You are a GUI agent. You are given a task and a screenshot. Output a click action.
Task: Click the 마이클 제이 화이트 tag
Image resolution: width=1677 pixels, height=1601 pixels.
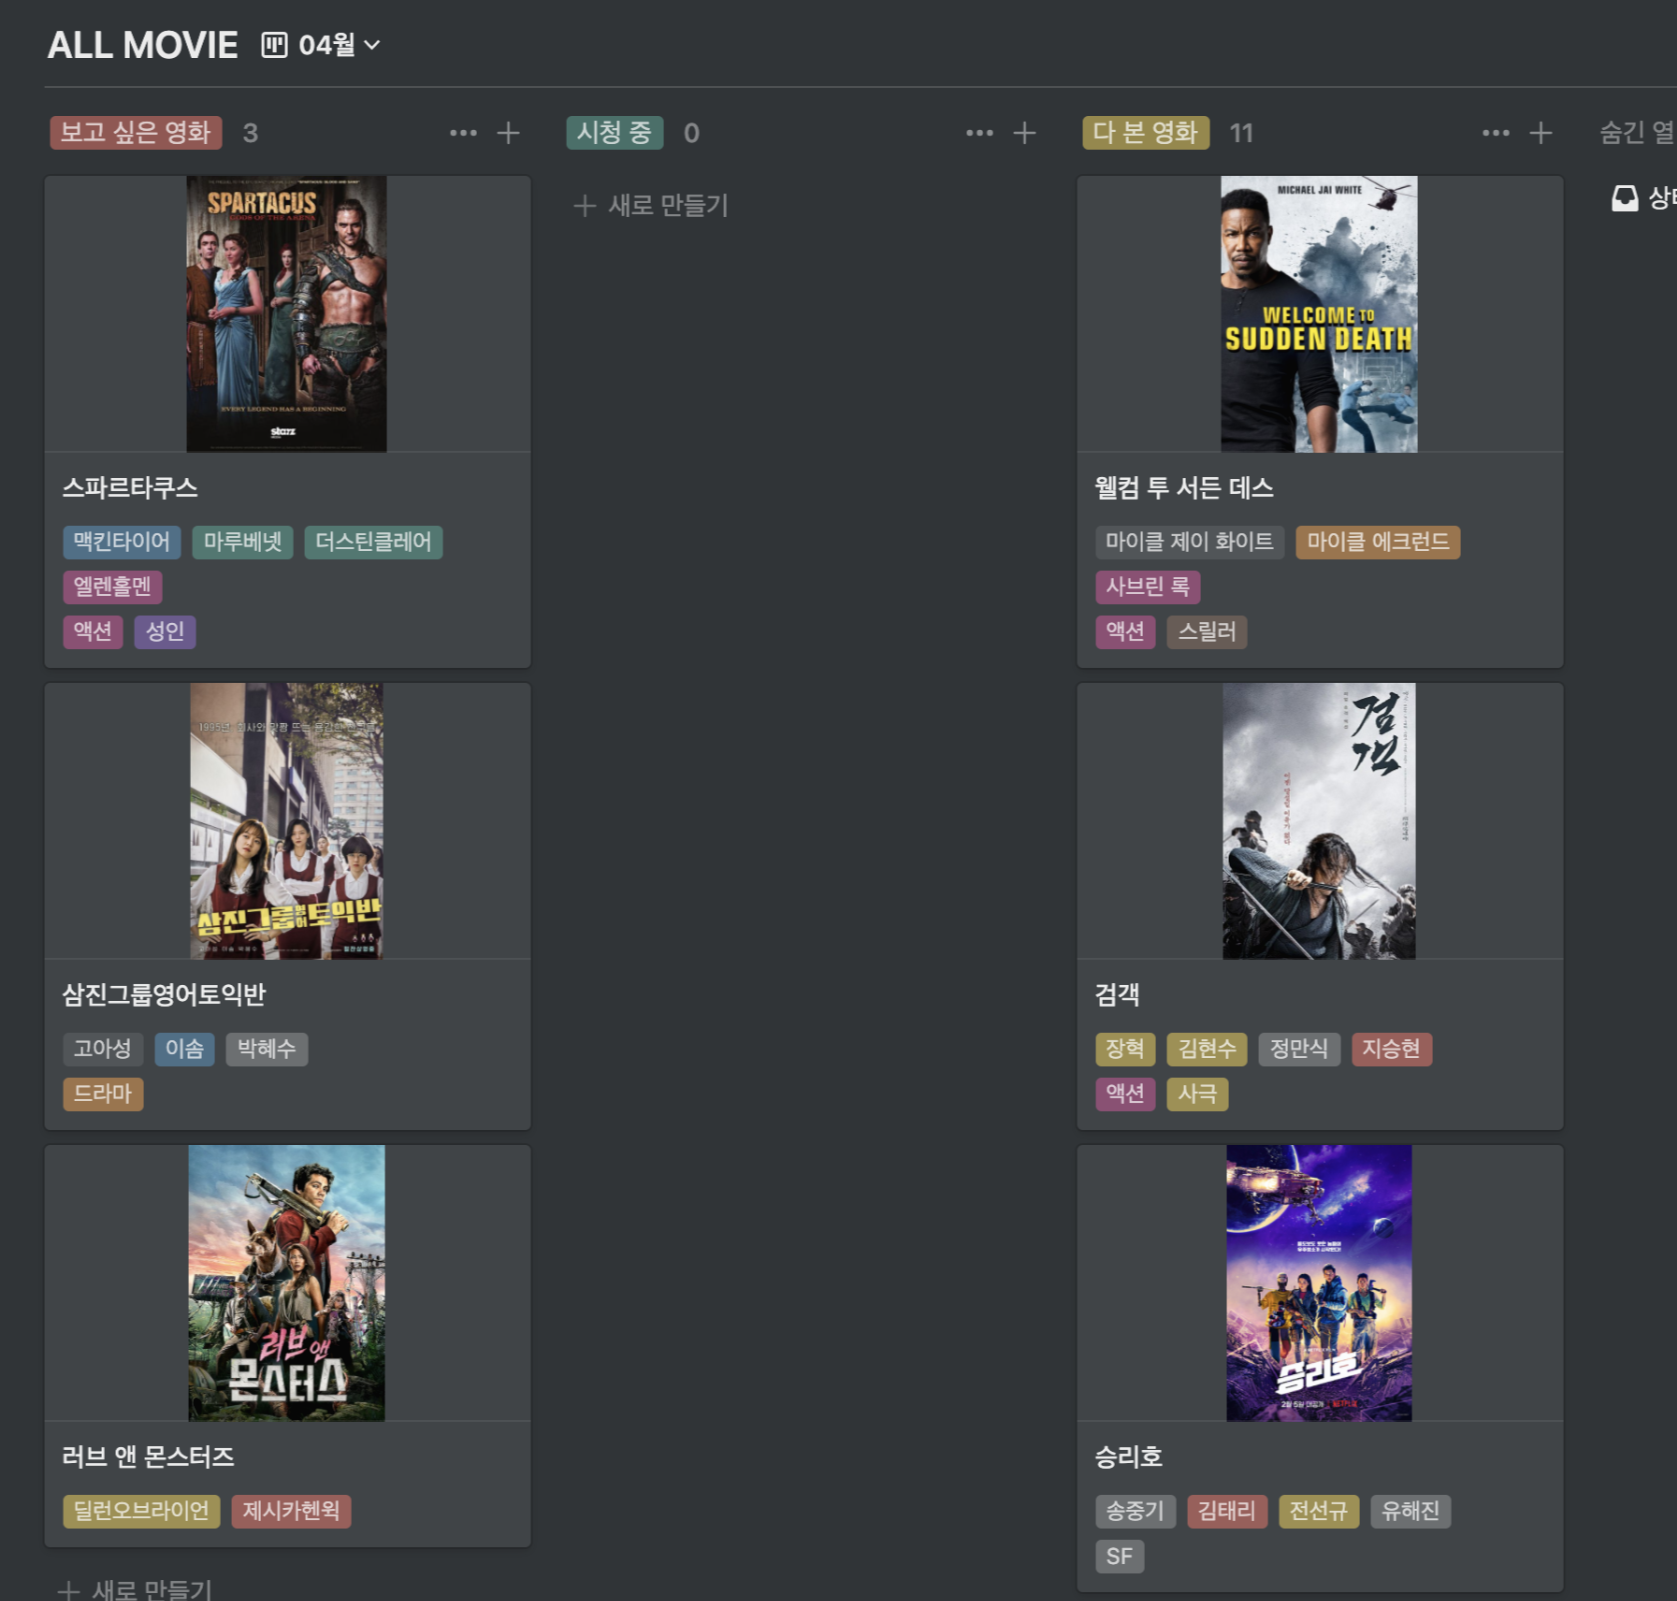(1189, 542)
